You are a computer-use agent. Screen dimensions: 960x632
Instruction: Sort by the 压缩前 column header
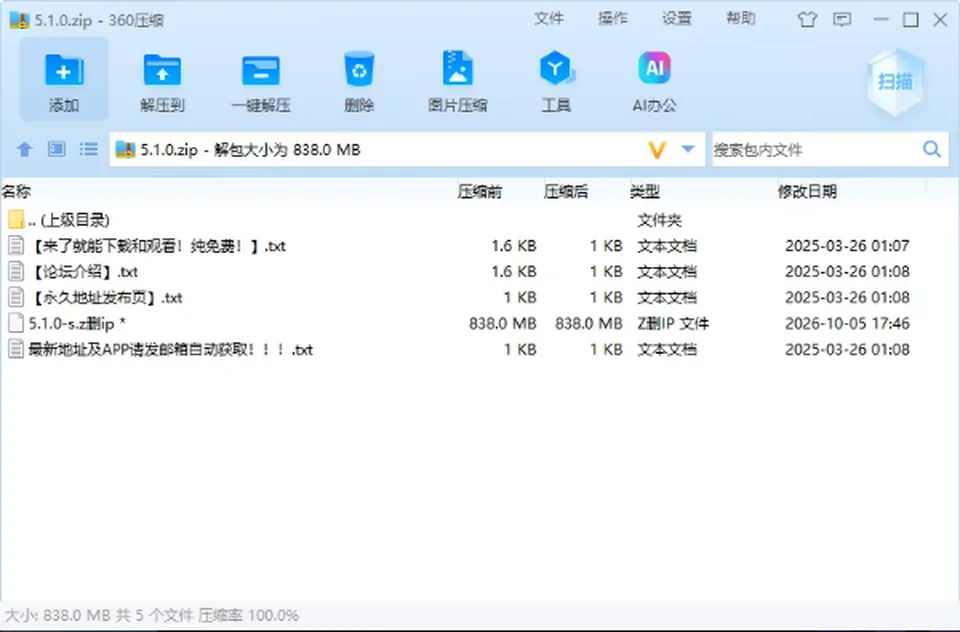(479, 192)
